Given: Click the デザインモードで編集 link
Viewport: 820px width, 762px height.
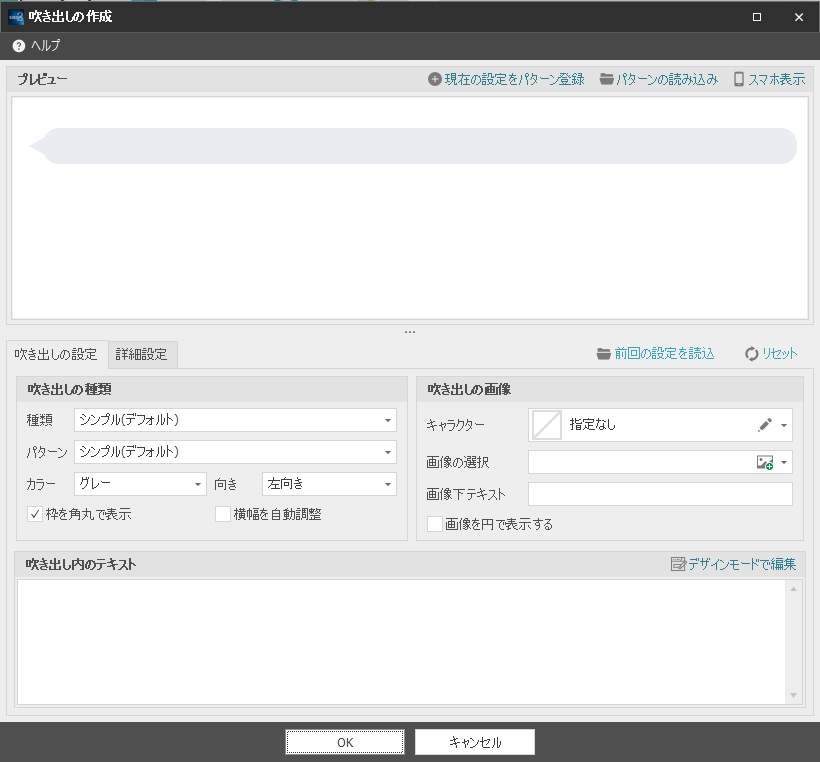Looking at the screenshot, I should (x=742, y=564).
